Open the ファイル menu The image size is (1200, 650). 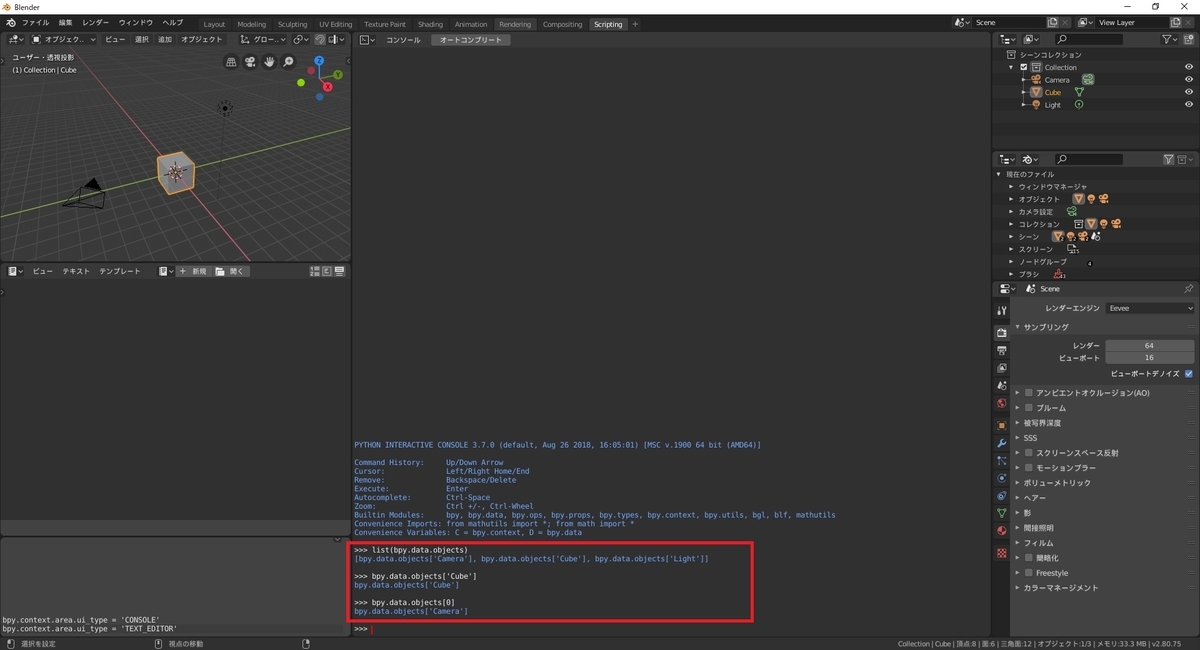tap(35, 23)
